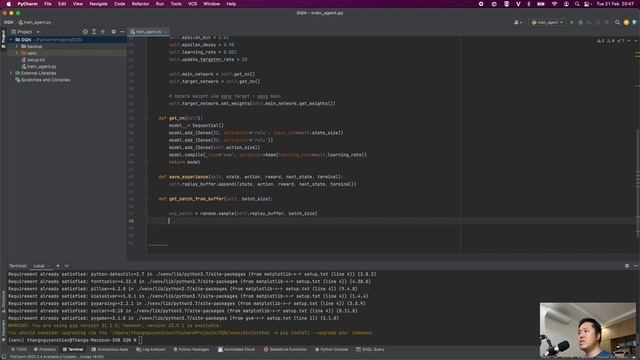Collapse the DQN project root folder
Image resolution: width=640 pixels, height=360 pixels.
(x=11, y=40)
